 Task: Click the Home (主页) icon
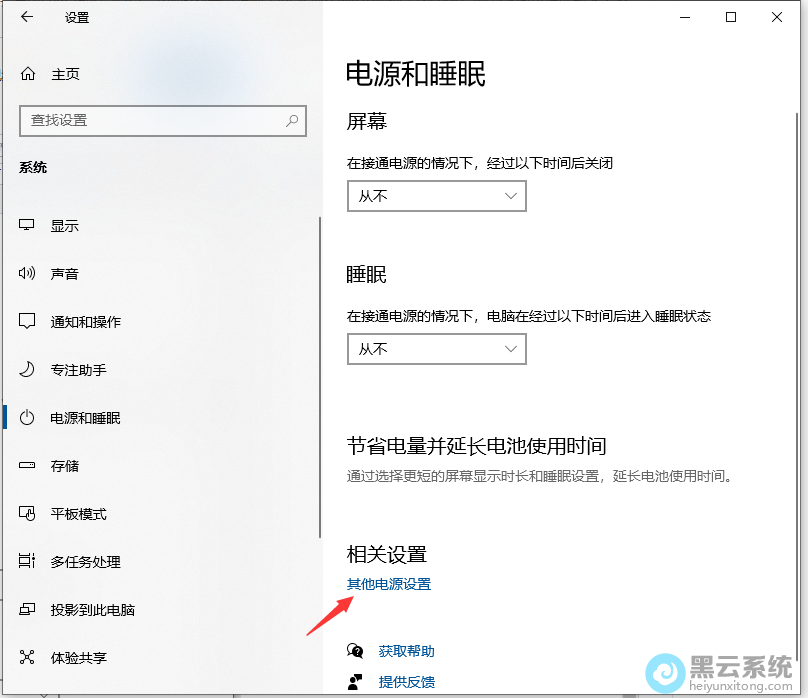tap(28, 74)
